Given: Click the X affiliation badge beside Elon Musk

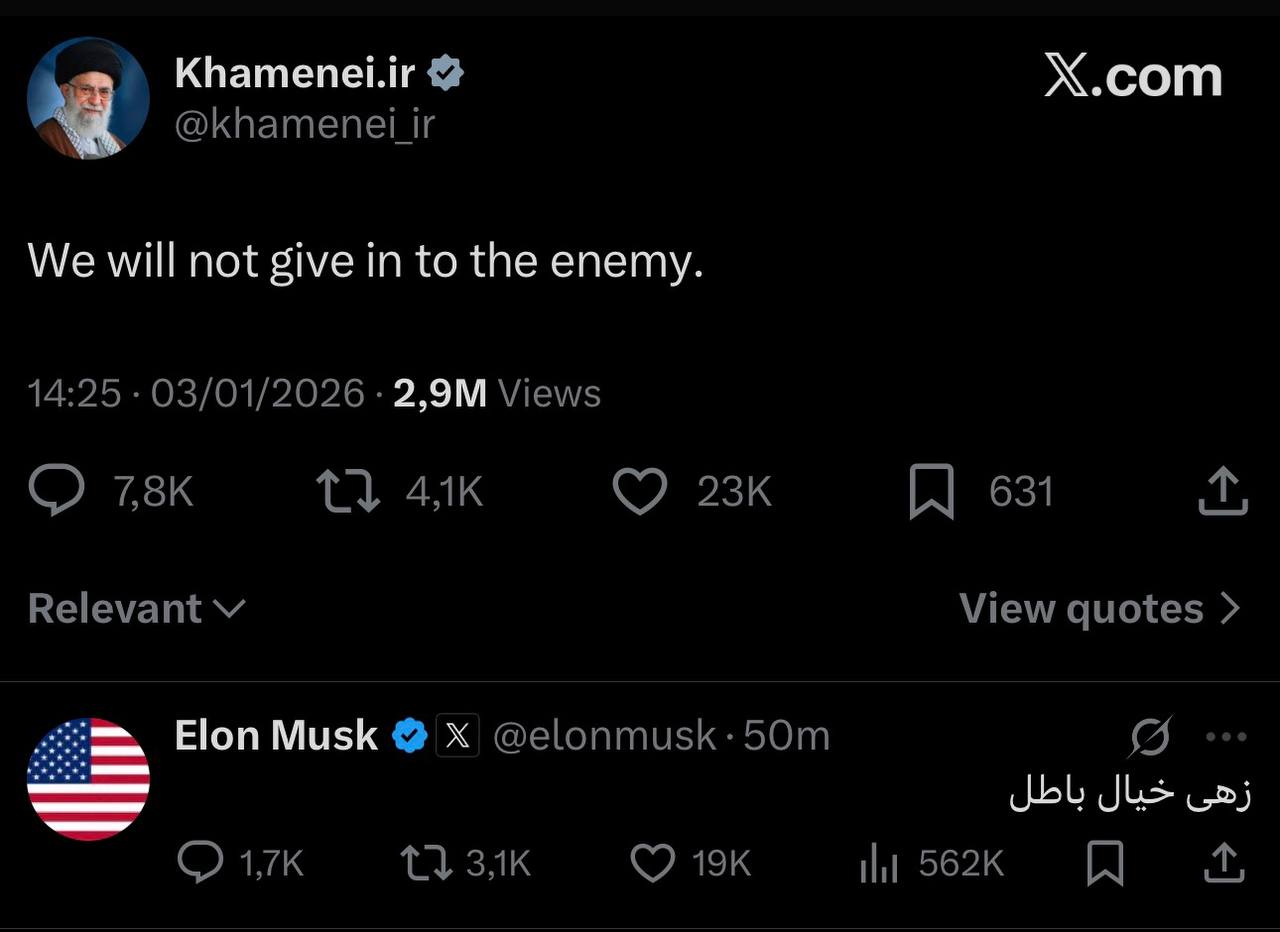Looking at the screenshot, I should tap(457, 736).
